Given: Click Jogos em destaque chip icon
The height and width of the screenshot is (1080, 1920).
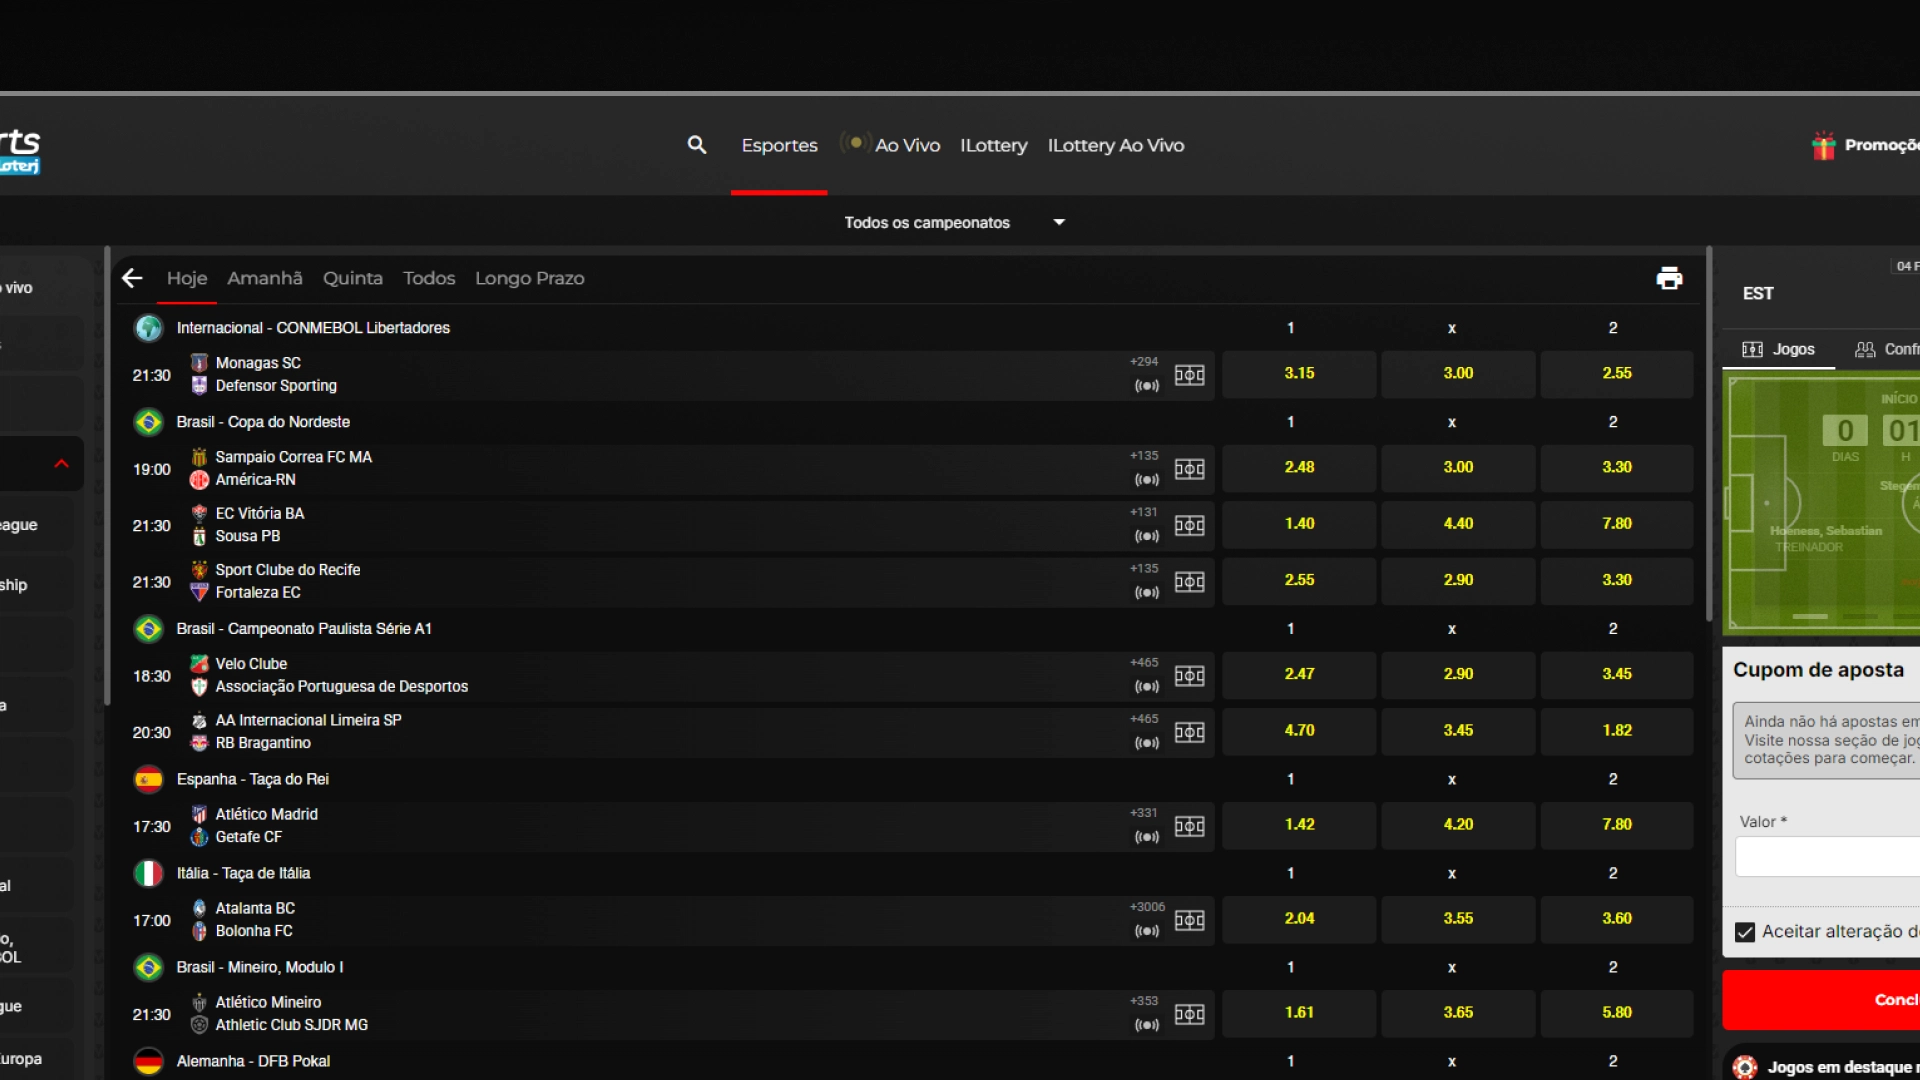Looking at the screenshot, I should (1745, 1067).
